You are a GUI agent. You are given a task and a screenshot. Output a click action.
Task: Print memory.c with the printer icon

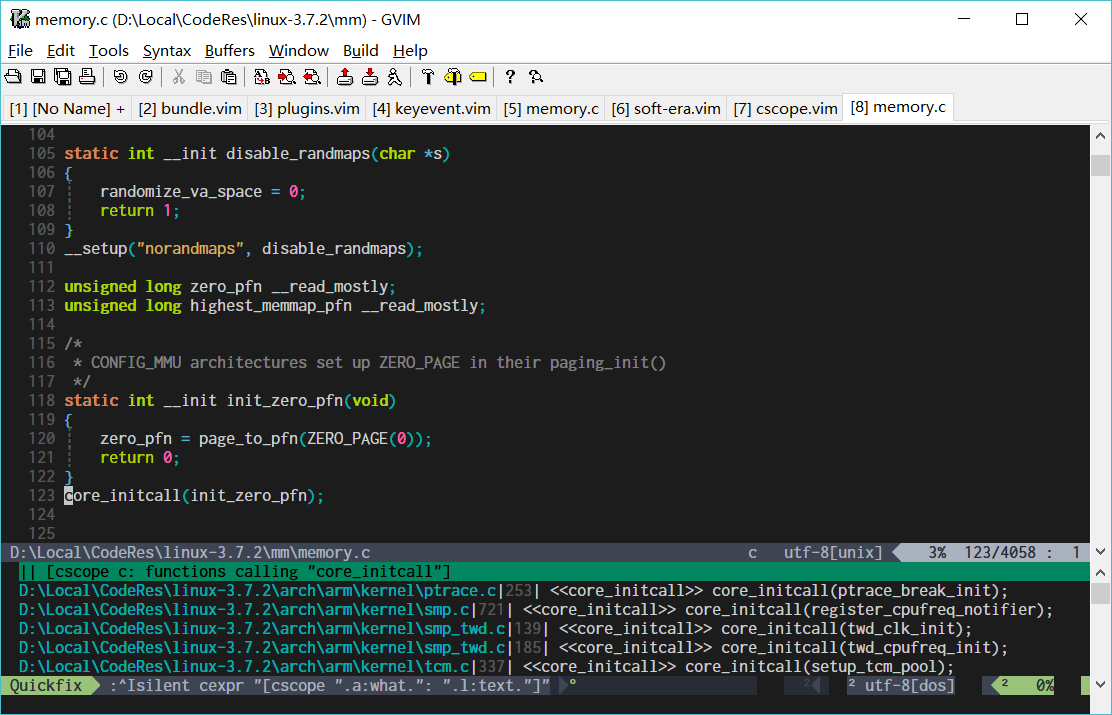(87, 76)
